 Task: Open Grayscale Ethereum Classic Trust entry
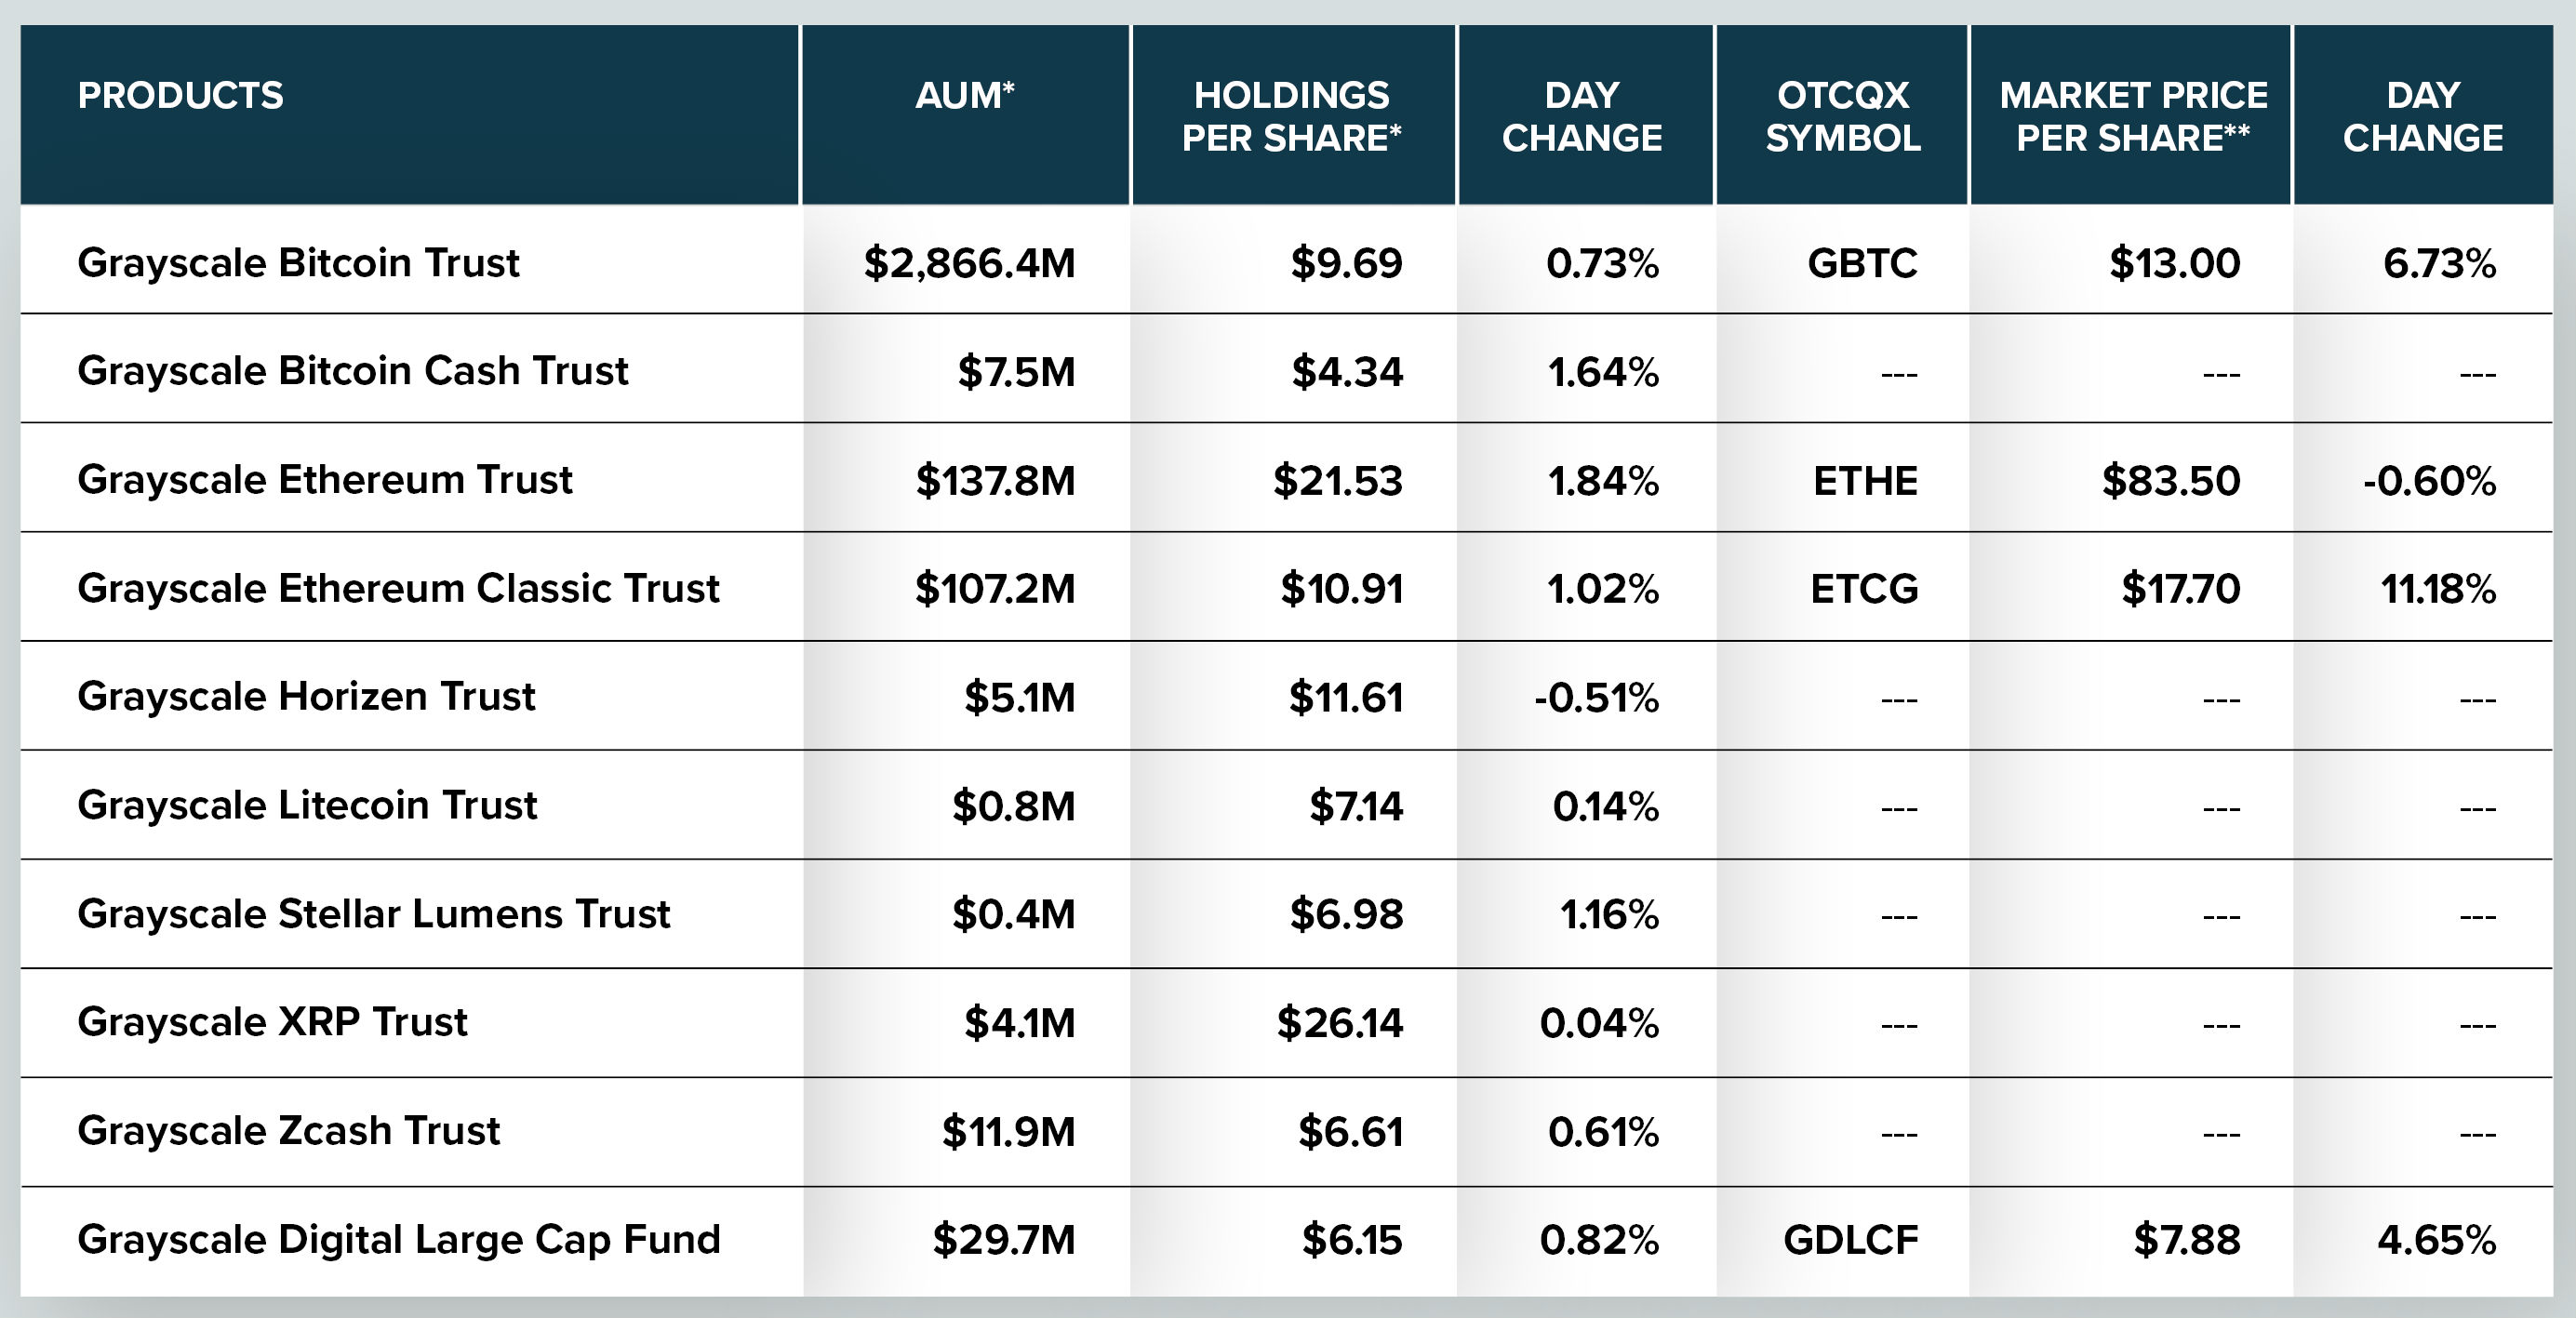coord(398,588)
